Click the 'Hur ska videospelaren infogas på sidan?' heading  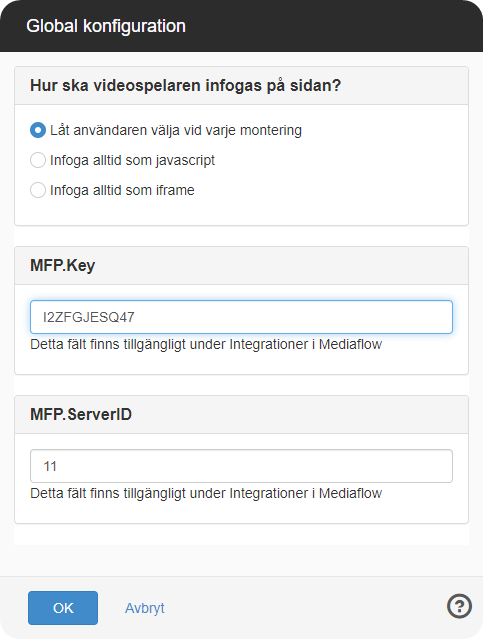pos(185,86)
